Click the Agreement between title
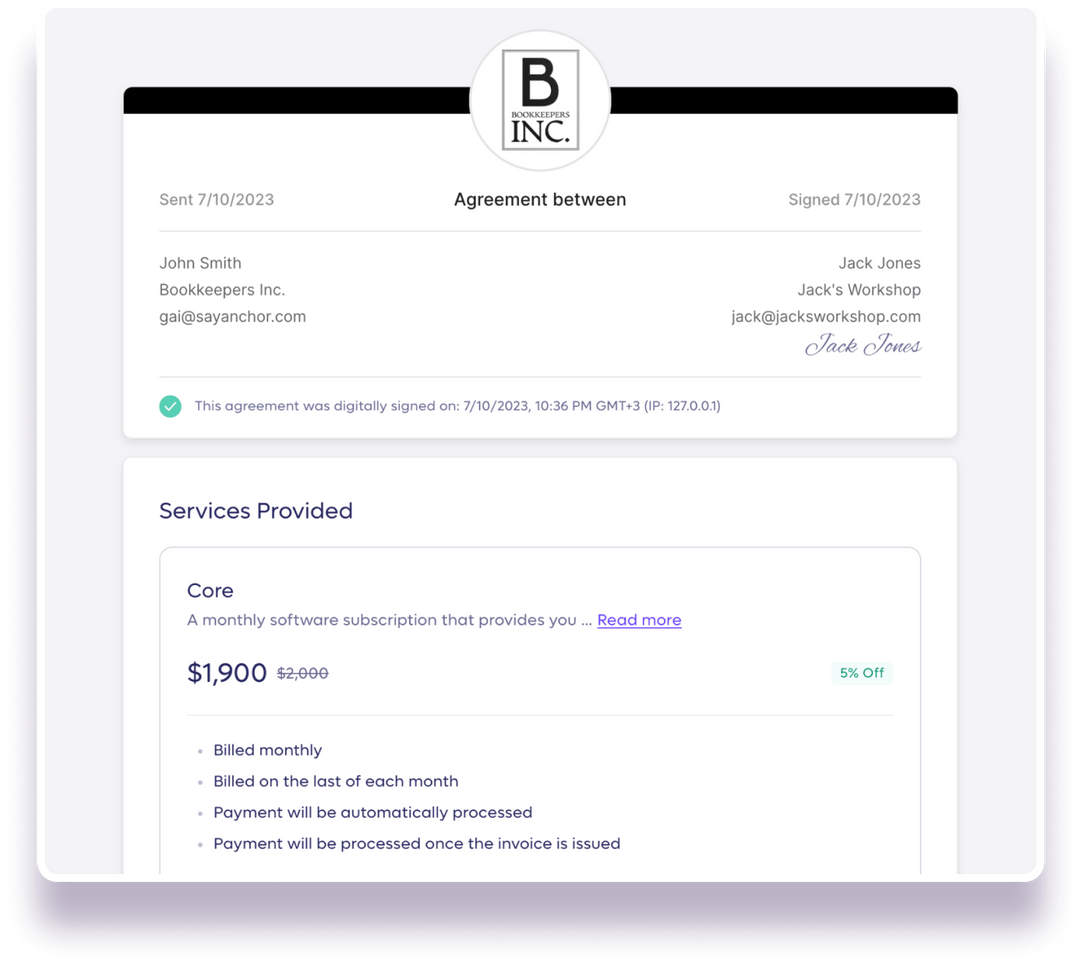This screenshot has height=965, width=1080. [540, 200]
